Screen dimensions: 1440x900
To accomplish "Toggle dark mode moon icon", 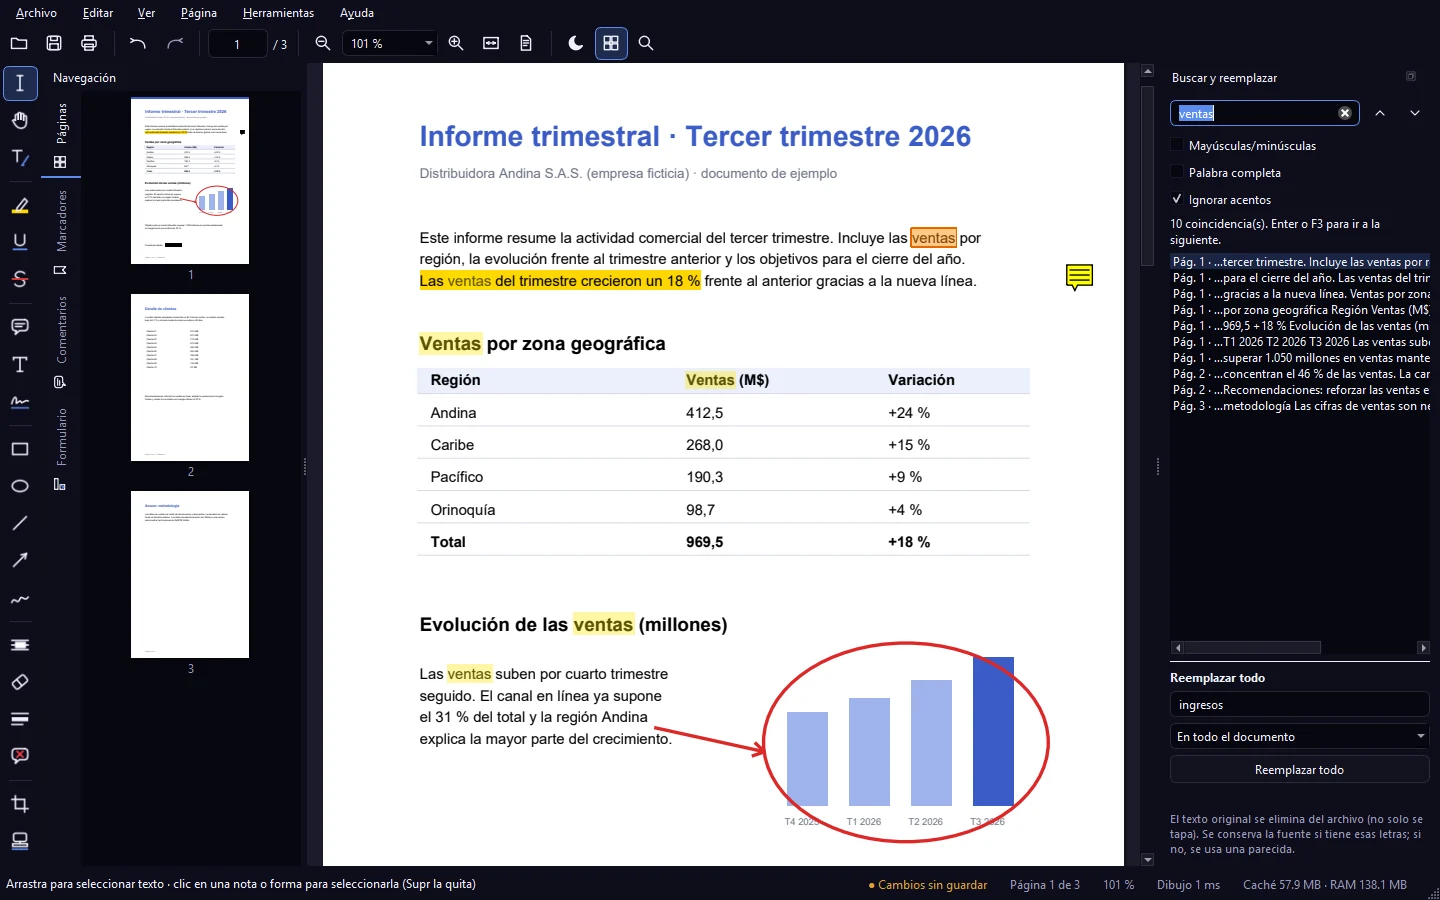I will click(576, 43).
